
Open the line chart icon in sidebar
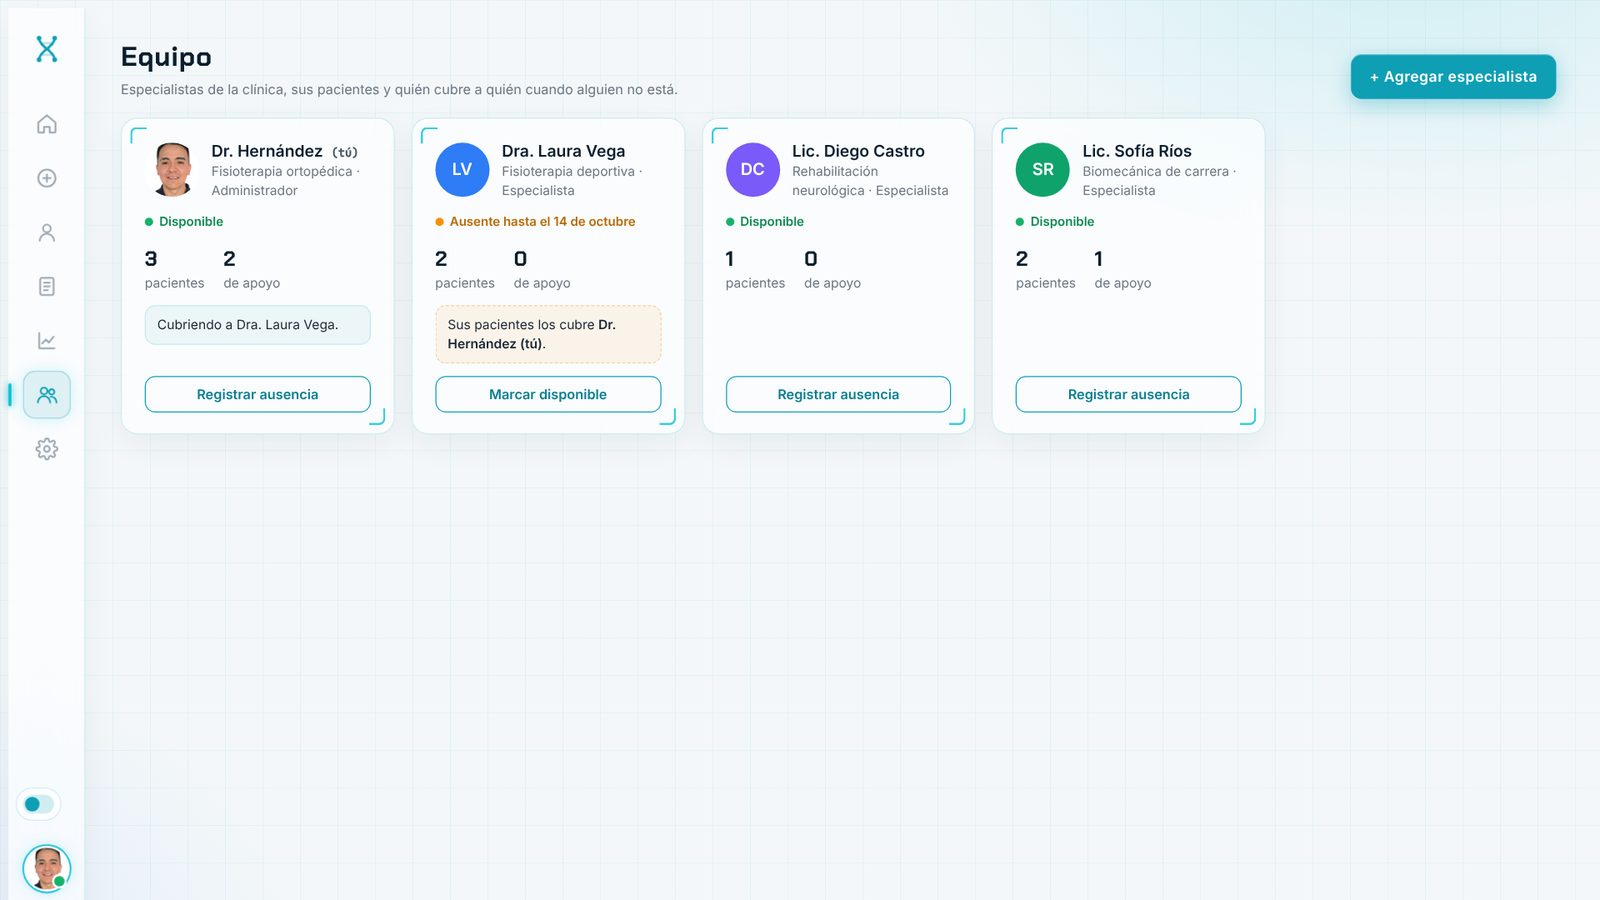[x=47, y=340]
